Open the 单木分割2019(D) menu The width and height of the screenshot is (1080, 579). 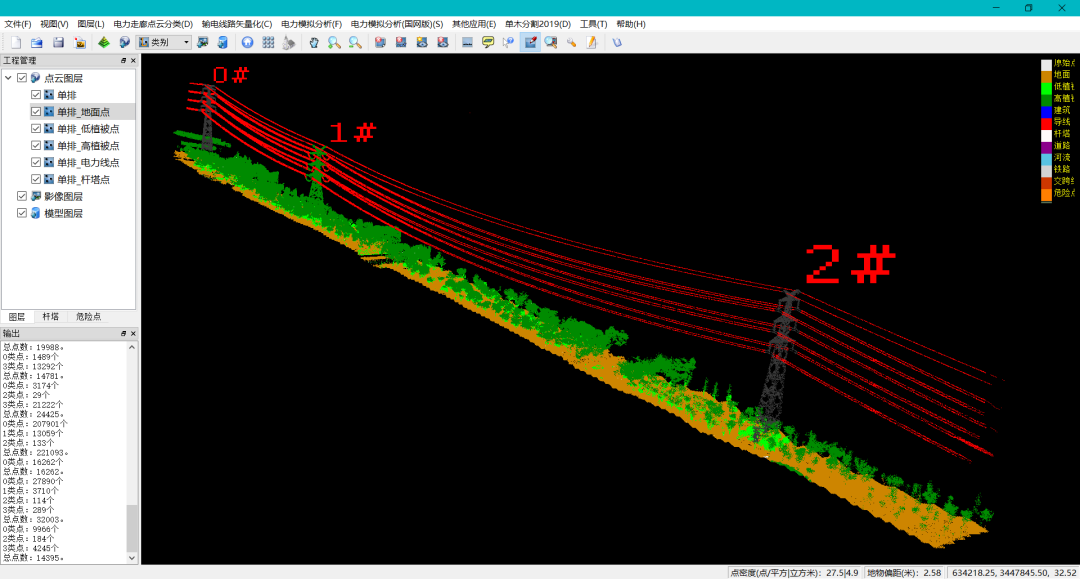click(537, 23)
